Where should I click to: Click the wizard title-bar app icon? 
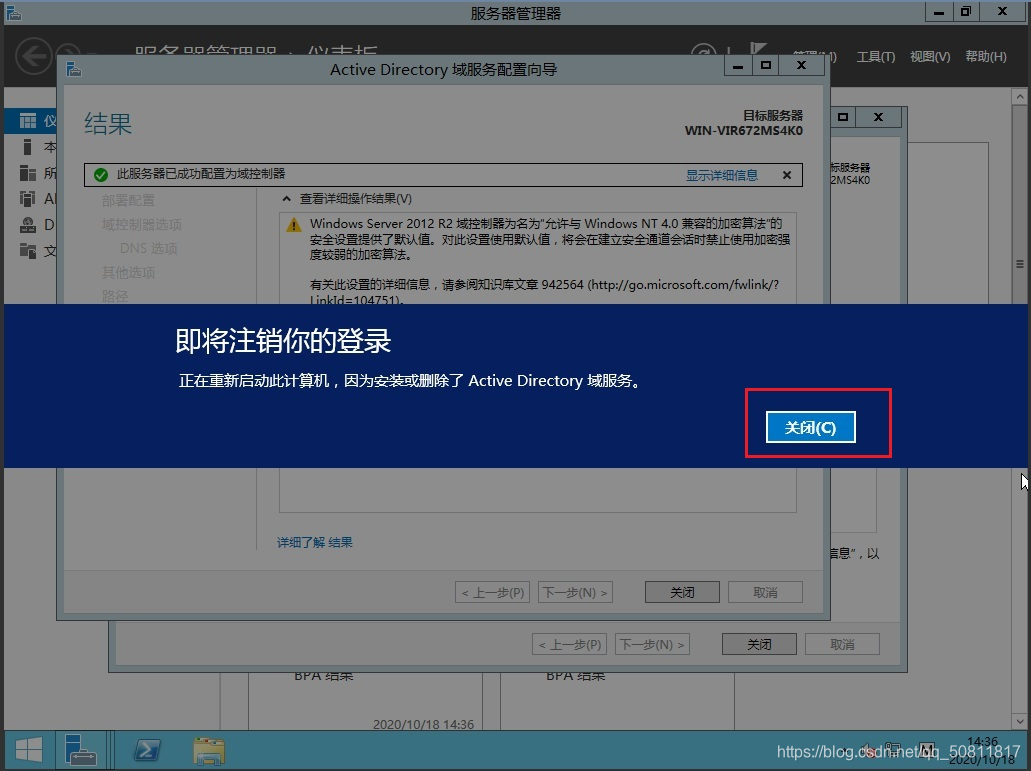[74, 69]
